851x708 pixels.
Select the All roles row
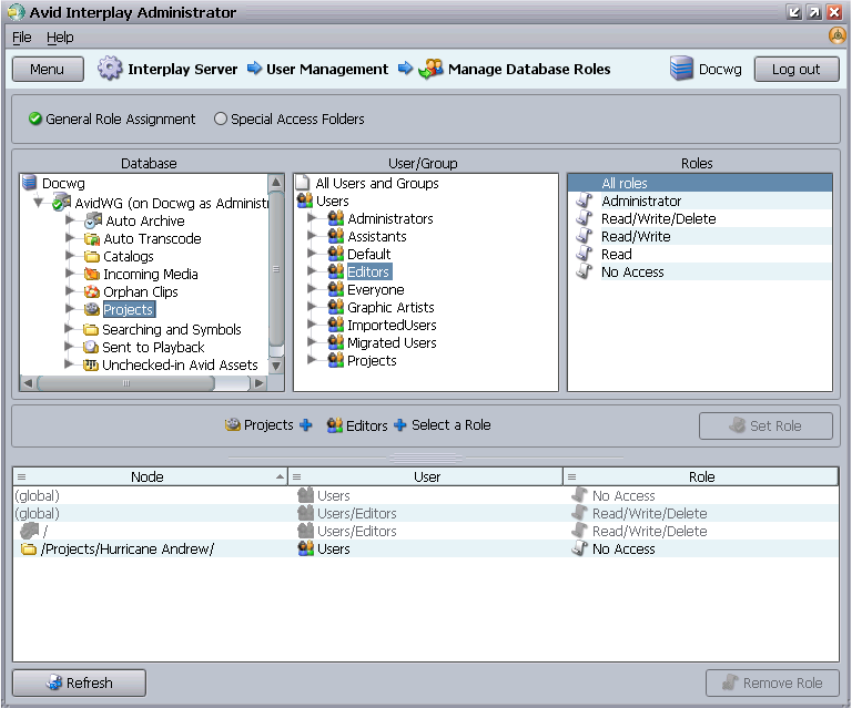tap(700, 183)
